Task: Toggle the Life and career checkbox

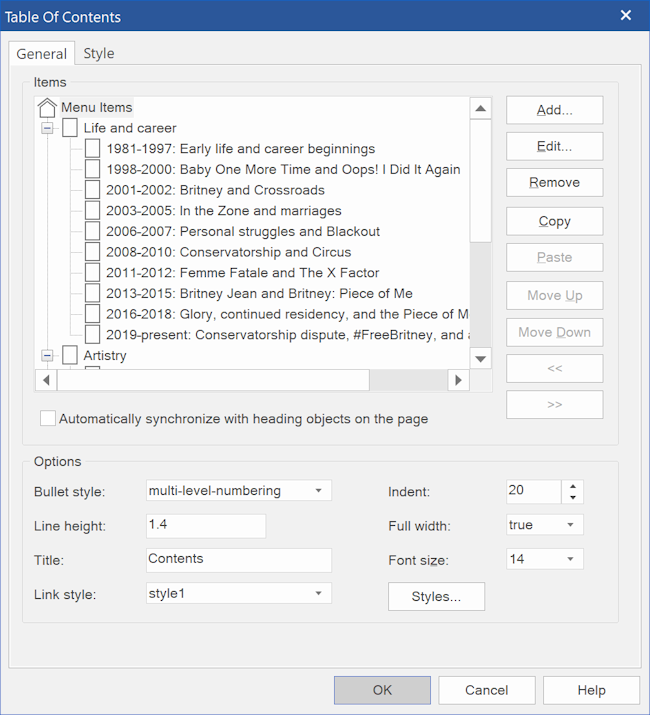Action: click(70, 128)
